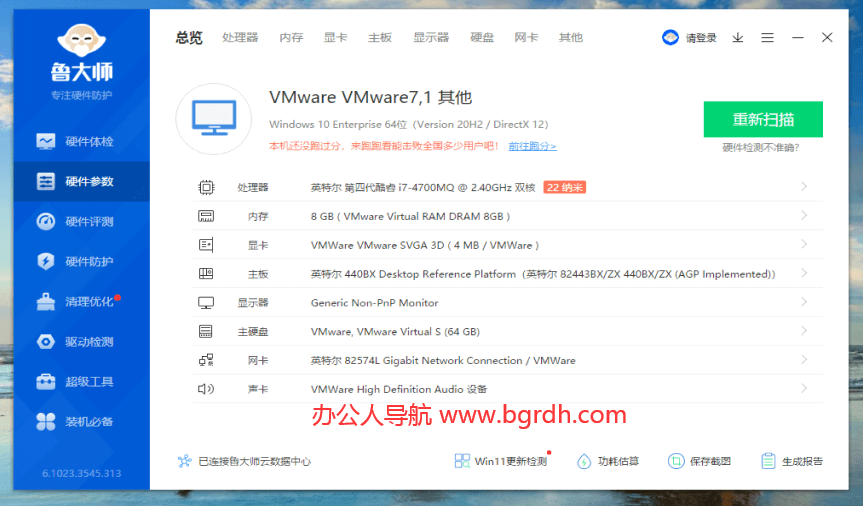Image resolution: width=863 pixels, height=506 pixels.
Task: Open 功耗估算 power estimate
Action: [x=608, y=461]
